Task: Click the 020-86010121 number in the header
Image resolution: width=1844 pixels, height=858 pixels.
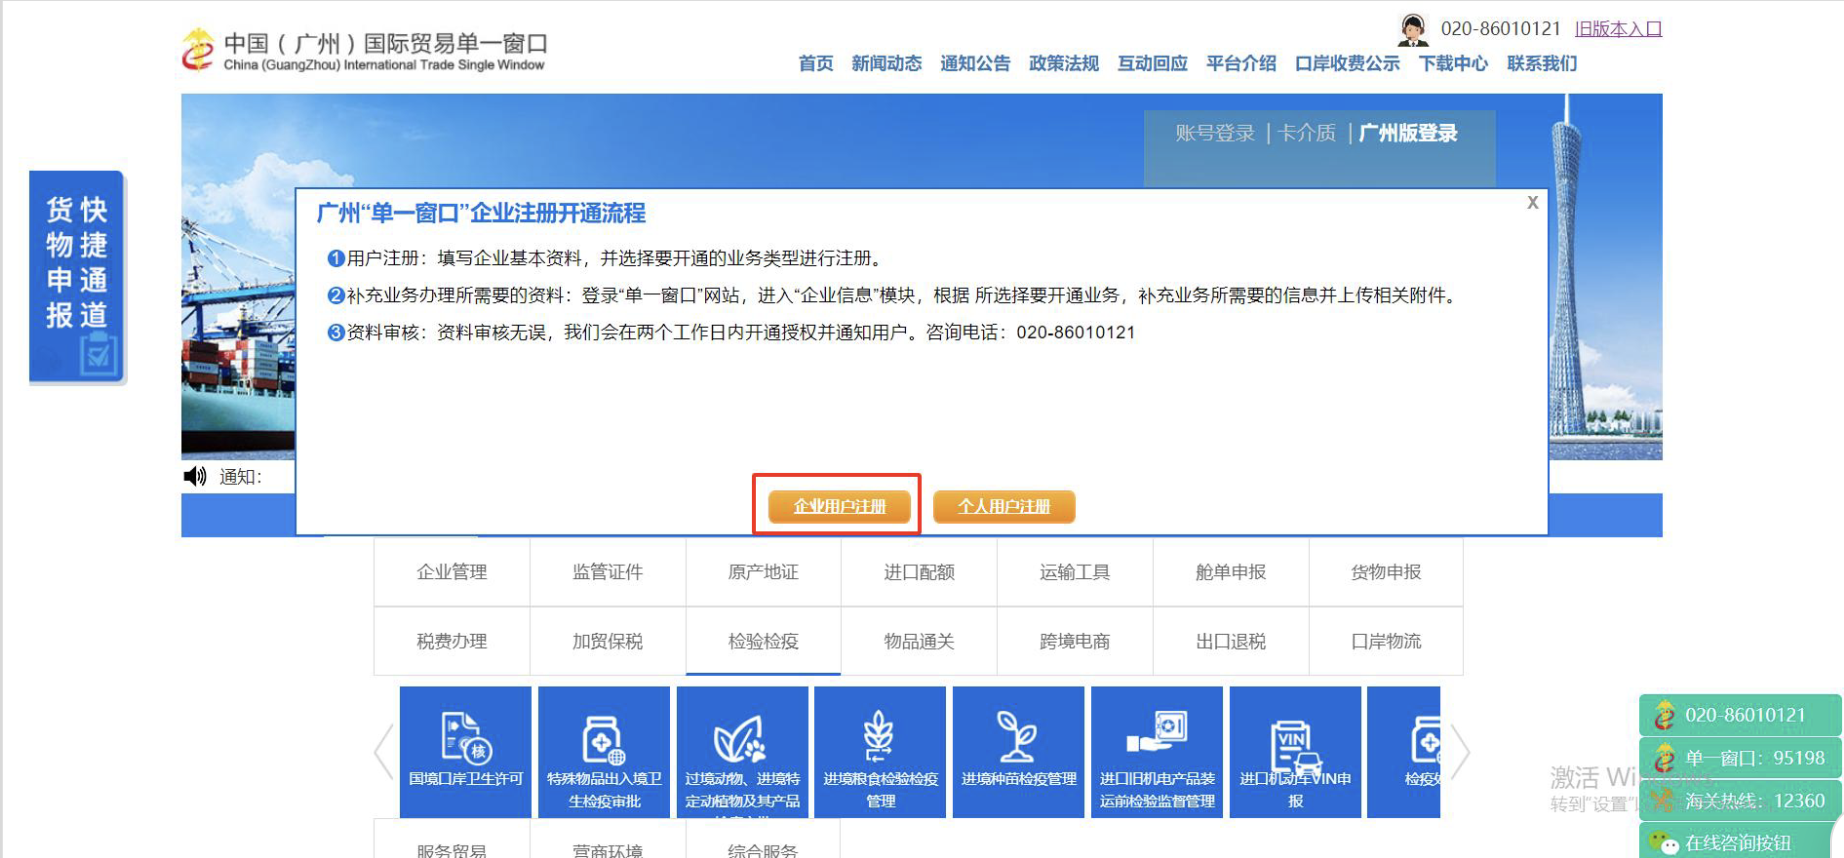Action: [x=1500, y=29]
